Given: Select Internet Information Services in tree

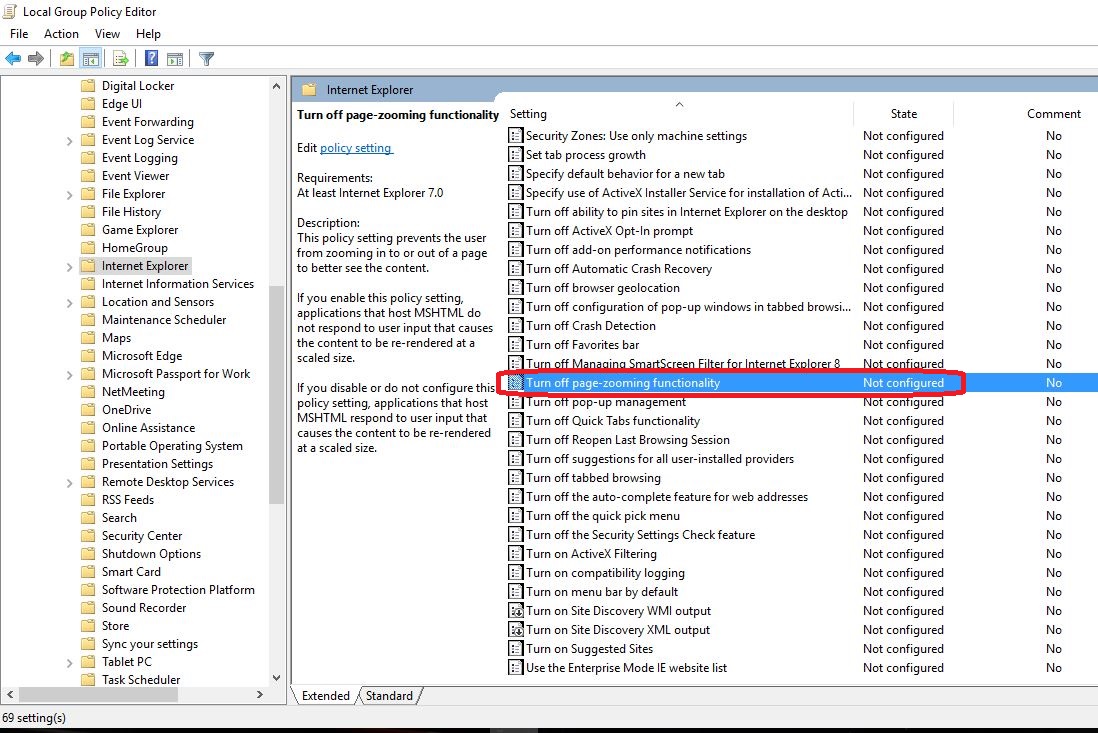Looking at the screenshot, I should click(178, 284).
